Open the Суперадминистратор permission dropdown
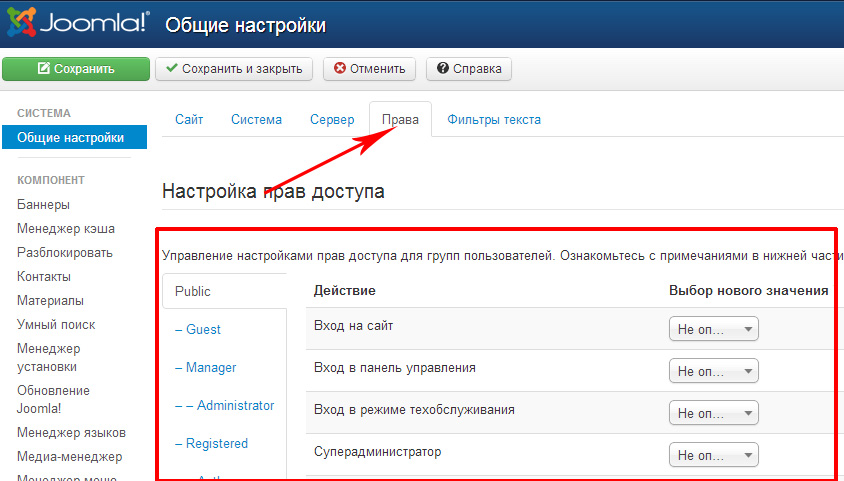Viewport: 844px width, 481px height. (713, 455)
